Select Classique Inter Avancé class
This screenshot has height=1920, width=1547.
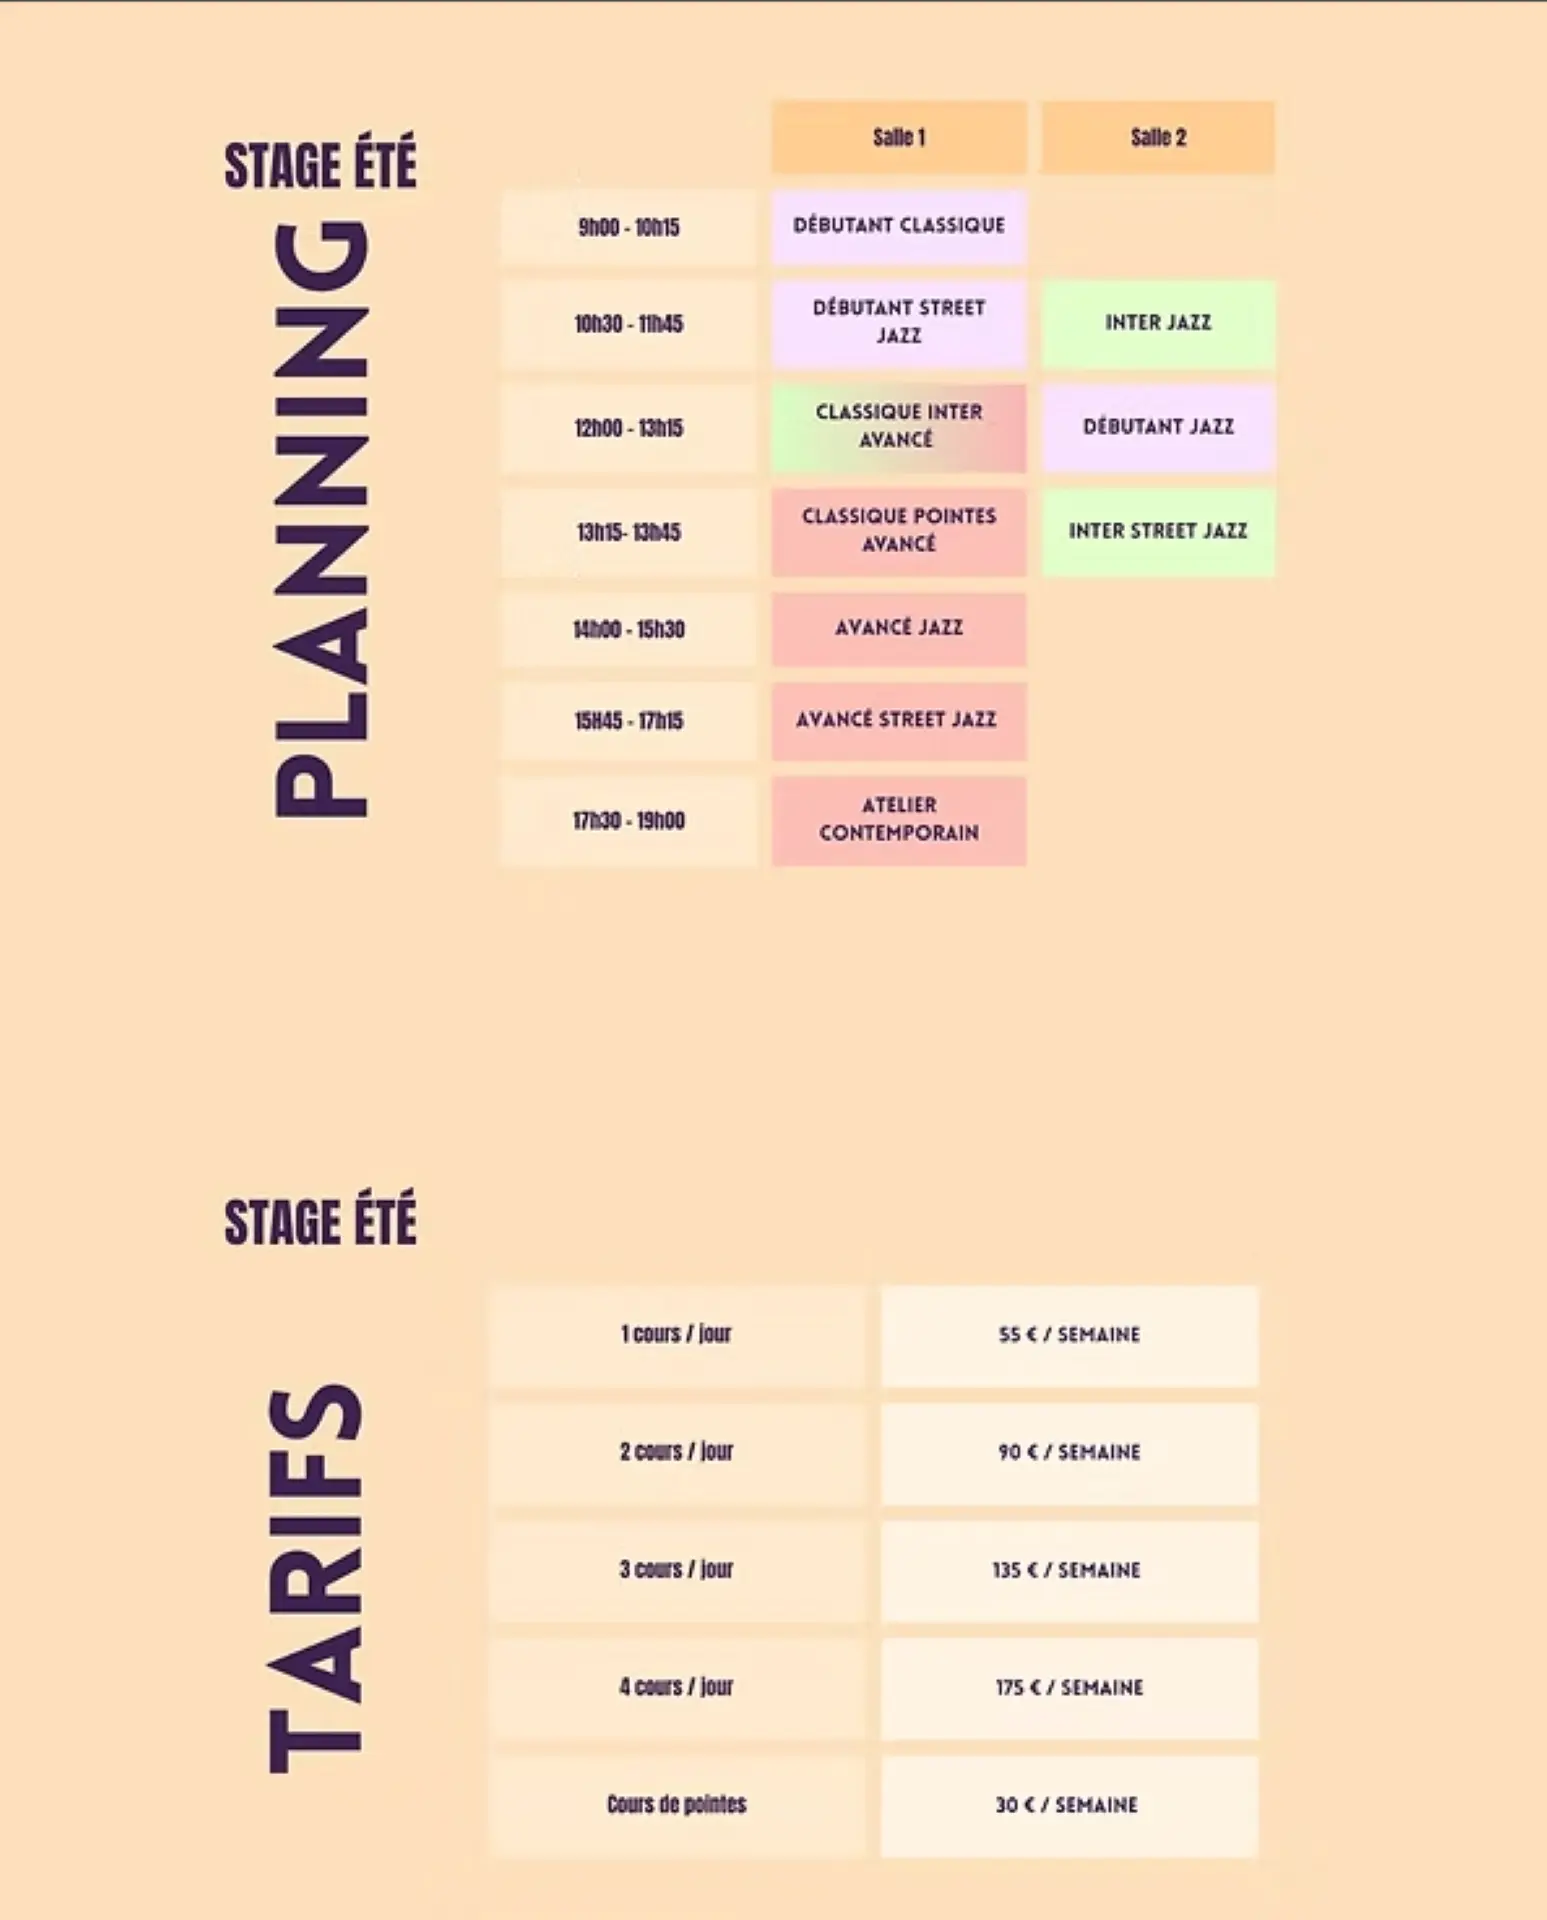[x=898, y=428]
